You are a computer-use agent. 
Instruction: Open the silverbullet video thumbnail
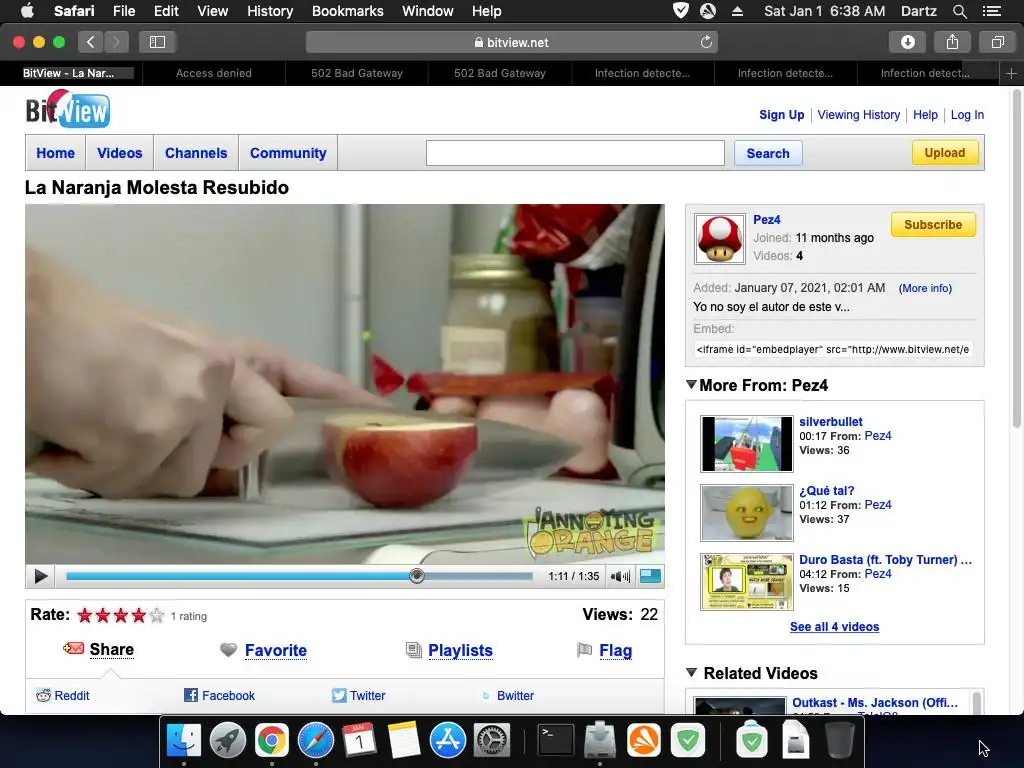point(747,443)
